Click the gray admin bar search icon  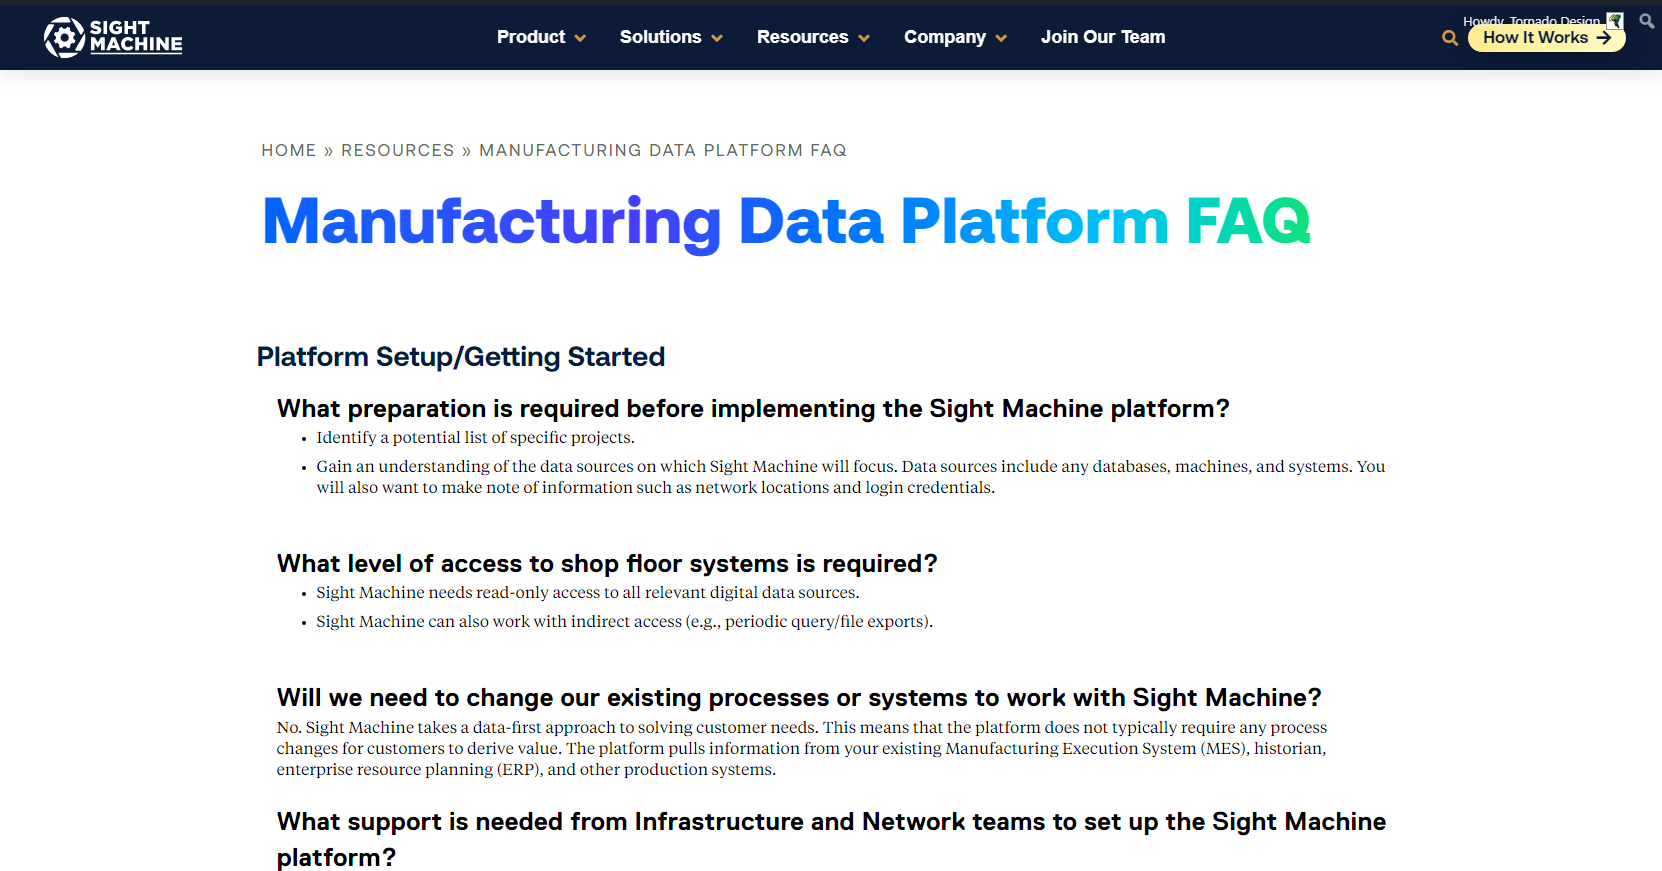tap(1646, 20)
